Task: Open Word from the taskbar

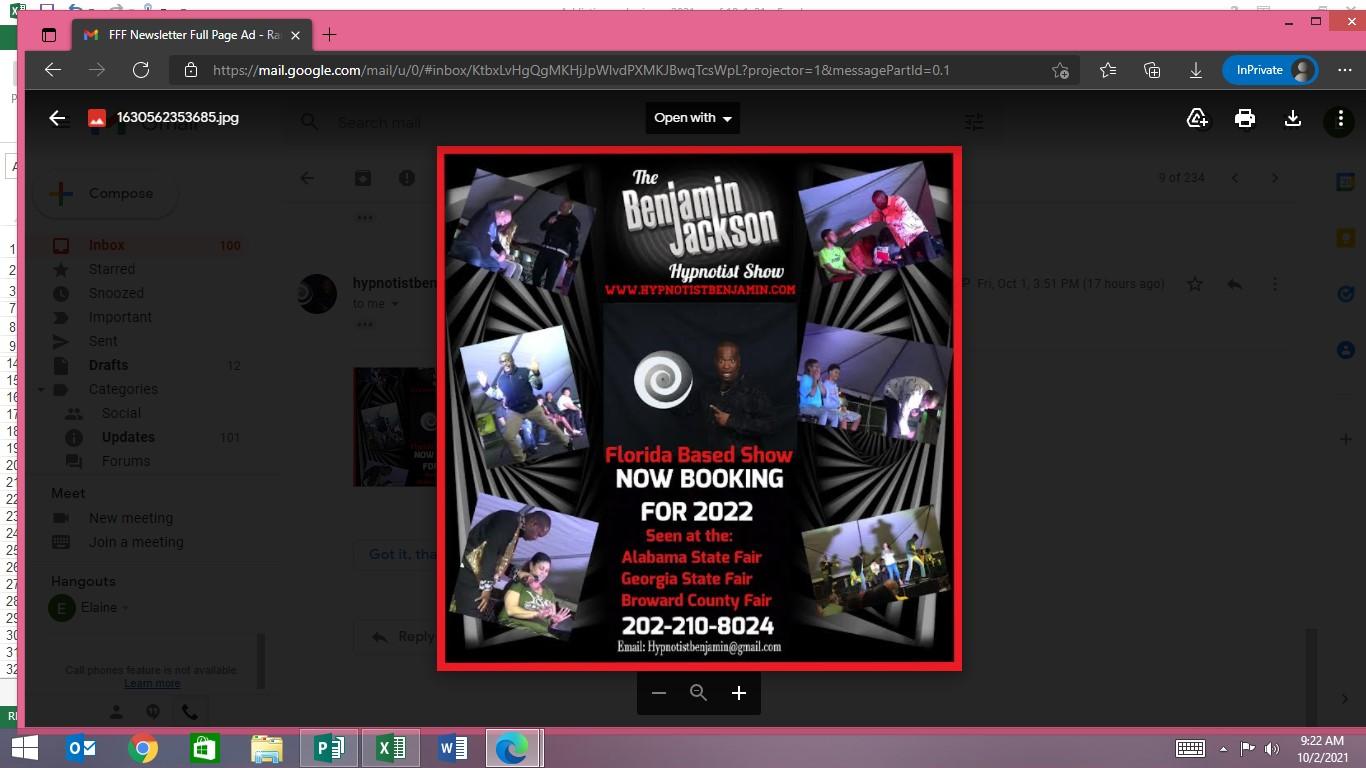Action: pos(452,748)
